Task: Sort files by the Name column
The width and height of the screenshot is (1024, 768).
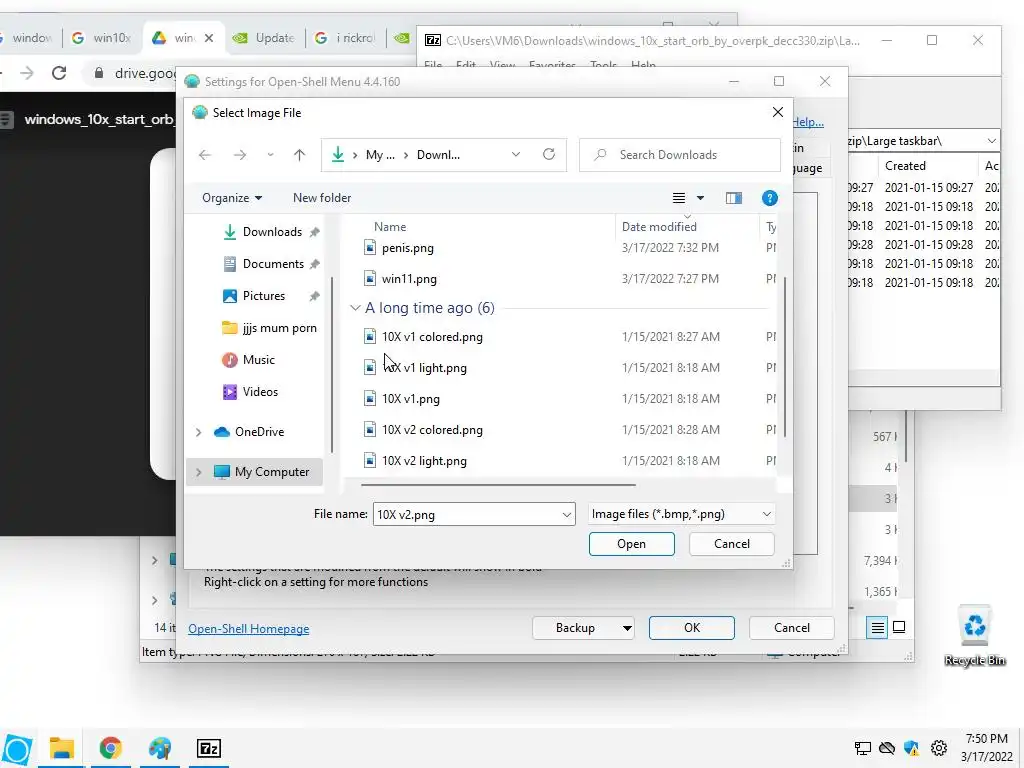Action: pos(390,227)
